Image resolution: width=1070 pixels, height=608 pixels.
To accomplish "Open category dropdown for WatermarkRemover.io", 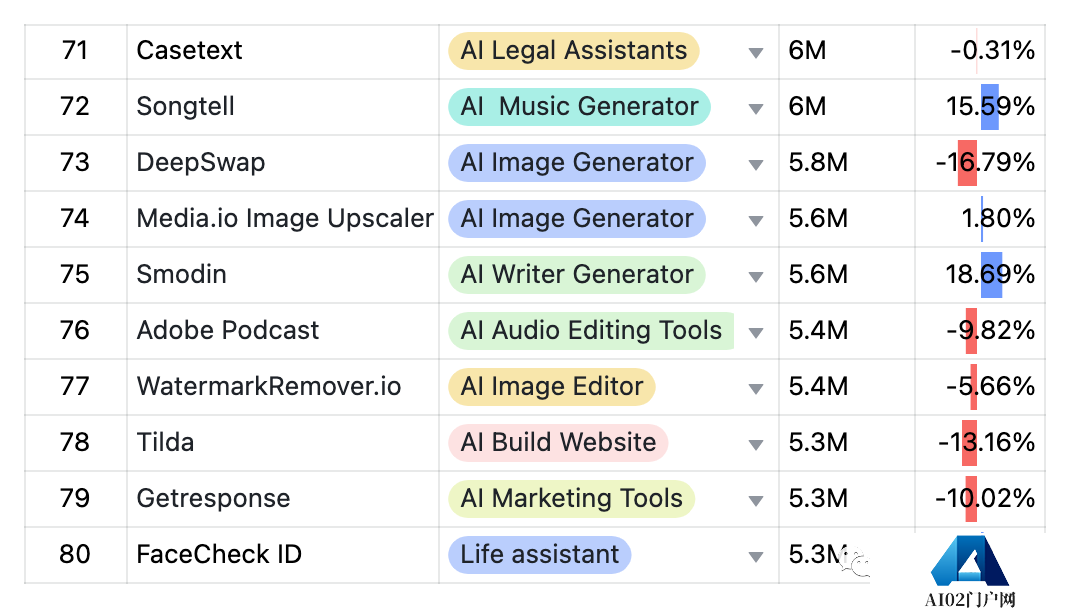I will coord(755,388).
